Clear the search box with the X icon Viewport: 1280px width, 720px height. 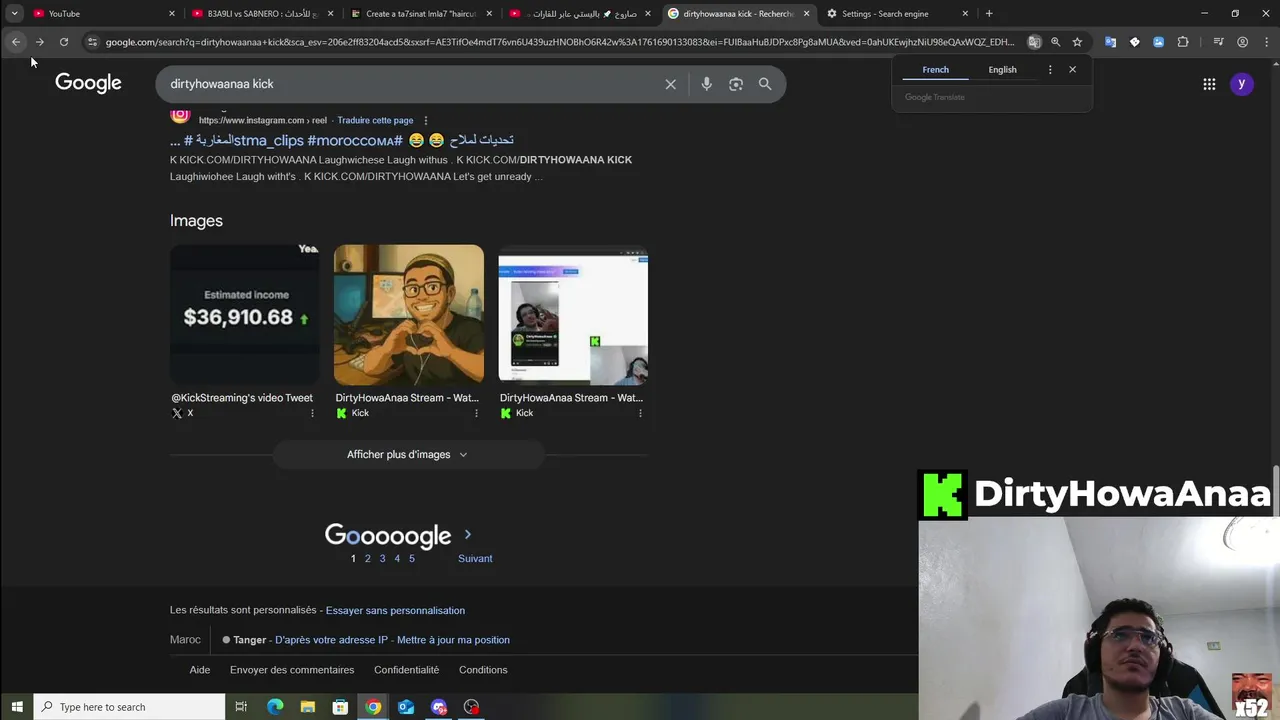point(671,84)
